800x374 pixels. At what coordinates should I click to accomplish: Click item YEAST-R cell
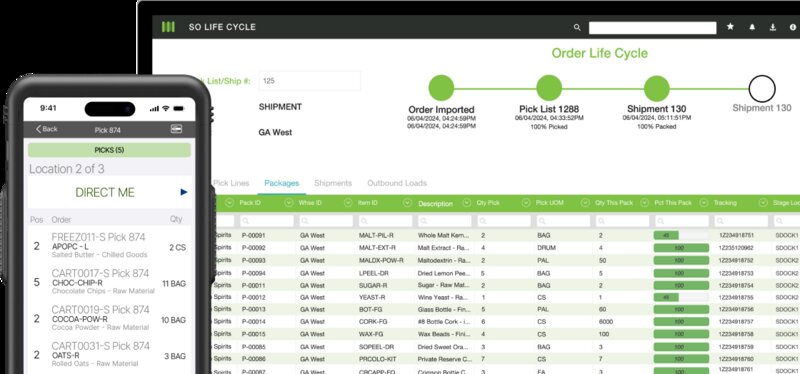(372, 297)
